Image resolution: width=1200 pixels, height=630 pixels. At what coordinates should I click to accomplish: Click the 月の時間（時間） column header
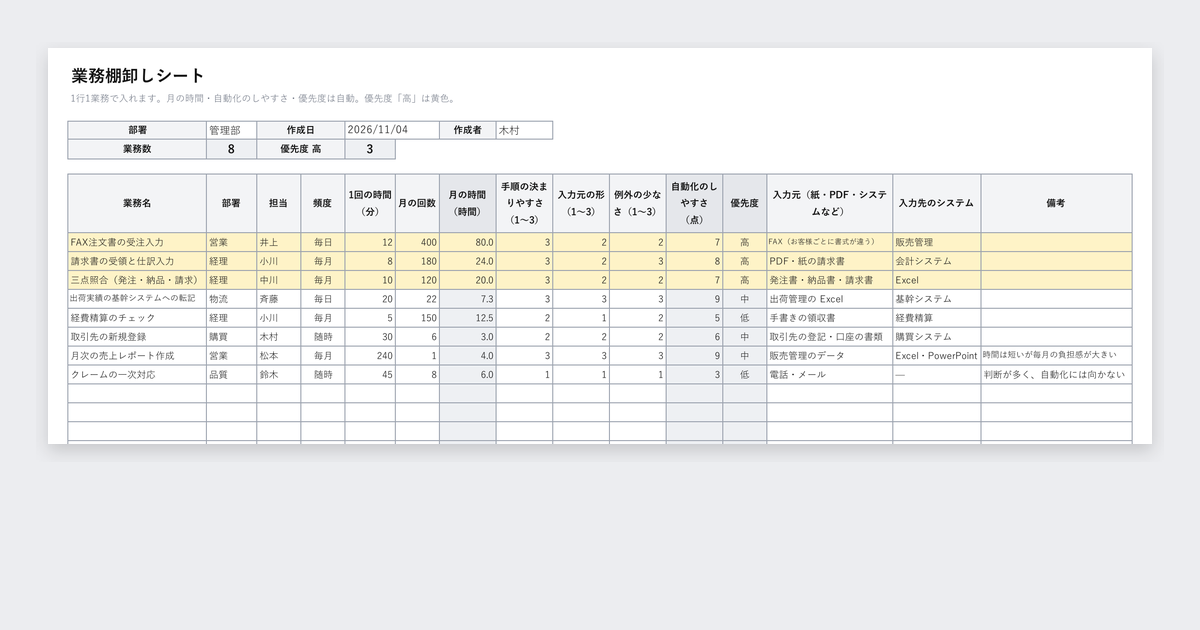pyautogui.click(x=467, y=203)
